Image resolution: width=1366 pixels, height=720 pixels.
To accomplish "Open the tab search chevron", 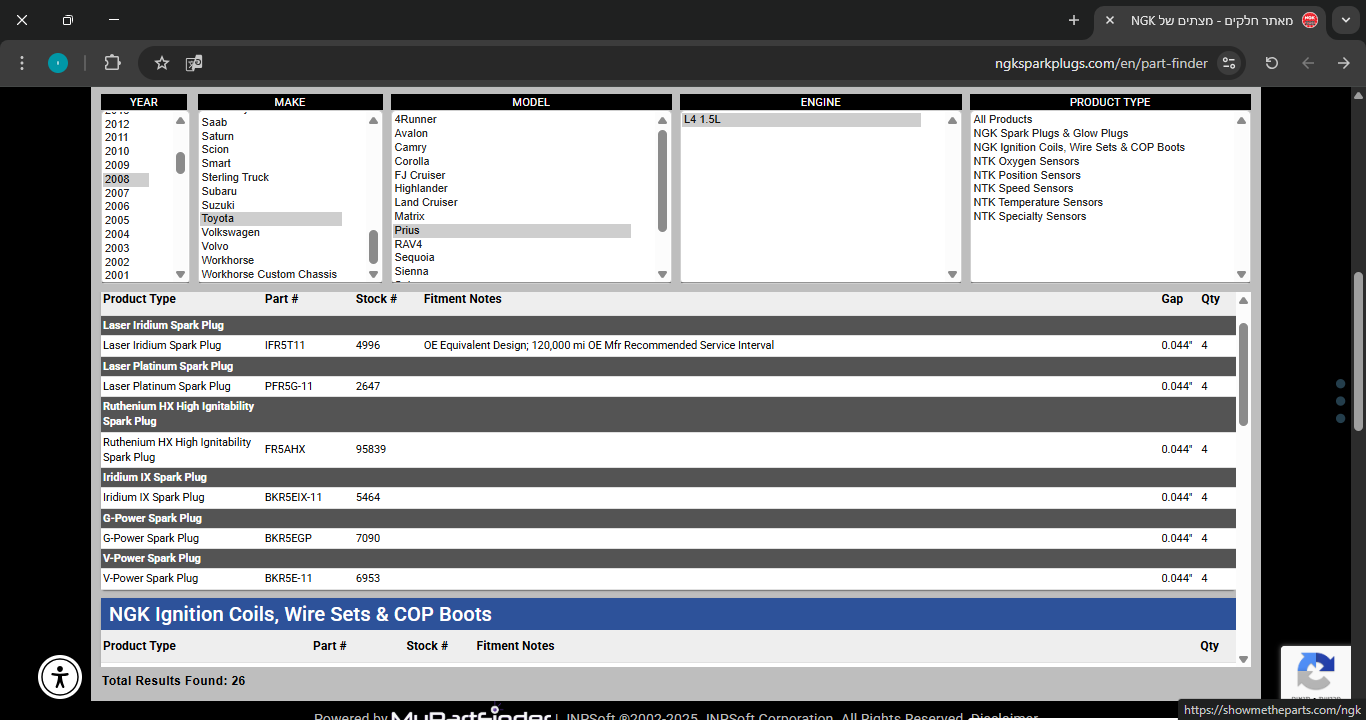I will [1346, 20].
